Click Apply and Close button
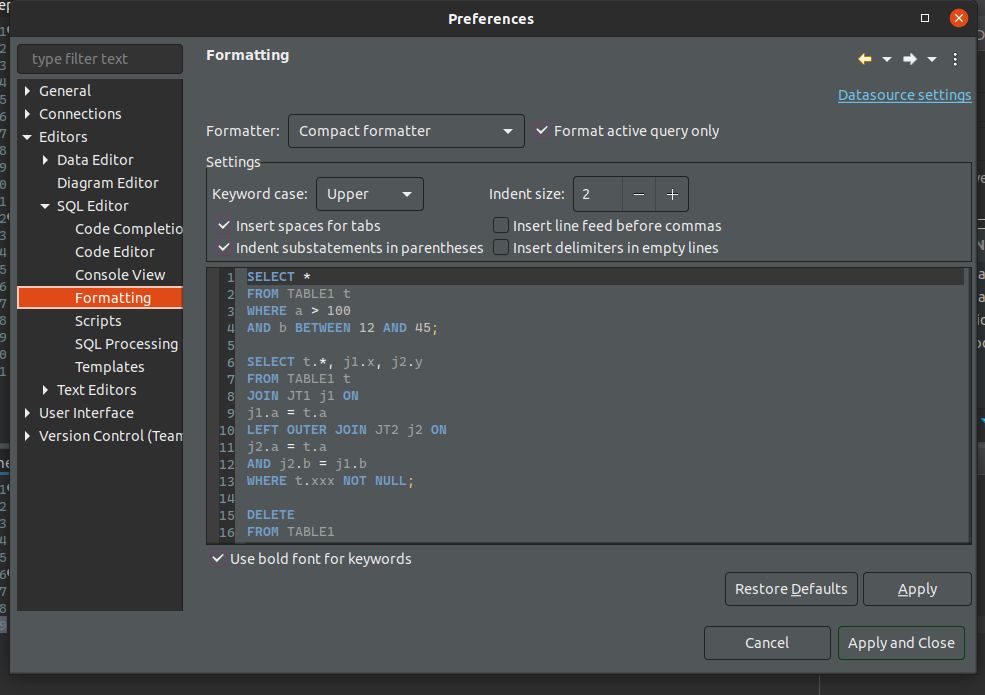 tap(901, 643)
